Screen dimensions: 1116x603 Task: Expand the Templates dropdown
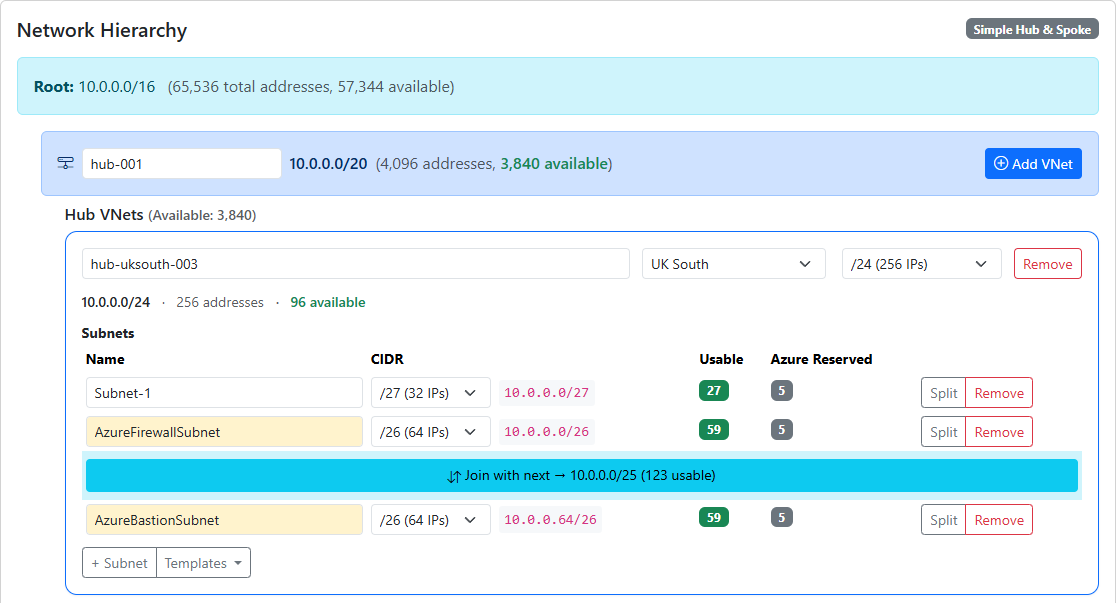(203, 562)
